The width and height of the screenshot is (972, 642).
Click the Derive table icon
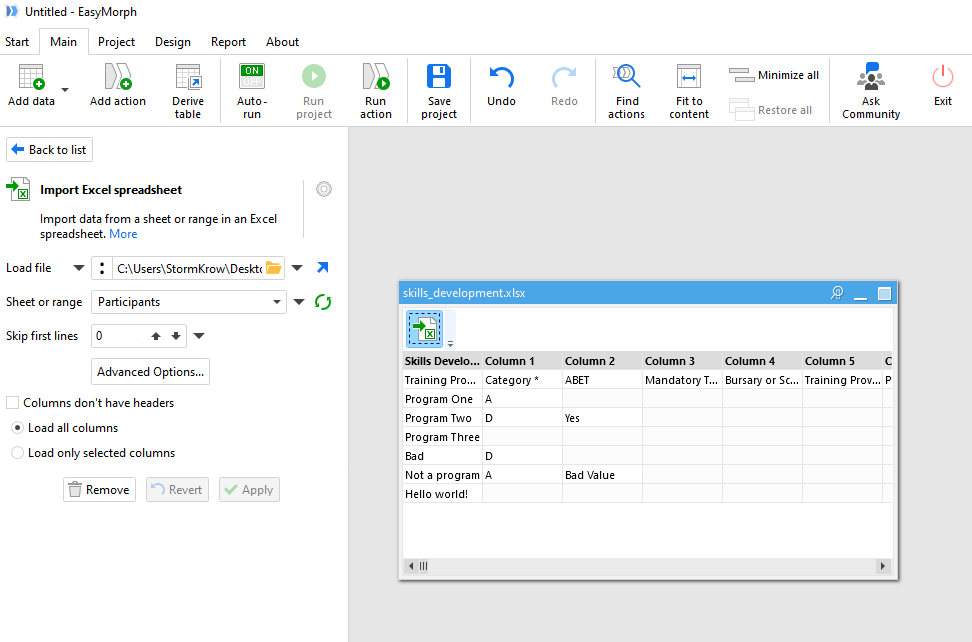point(188,77)
